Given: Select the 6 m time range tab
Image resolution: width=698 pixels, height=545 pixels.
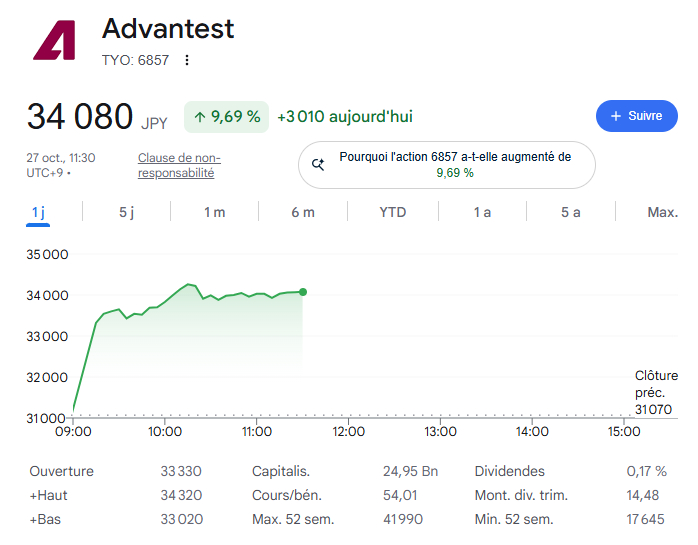Looking at the screenshot, I should (x=303, y=212).
